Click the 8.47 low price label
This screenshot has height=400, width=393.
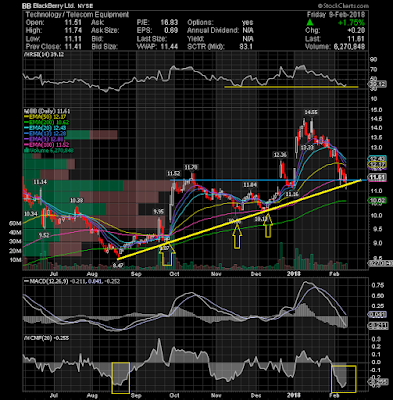[118, 265]
